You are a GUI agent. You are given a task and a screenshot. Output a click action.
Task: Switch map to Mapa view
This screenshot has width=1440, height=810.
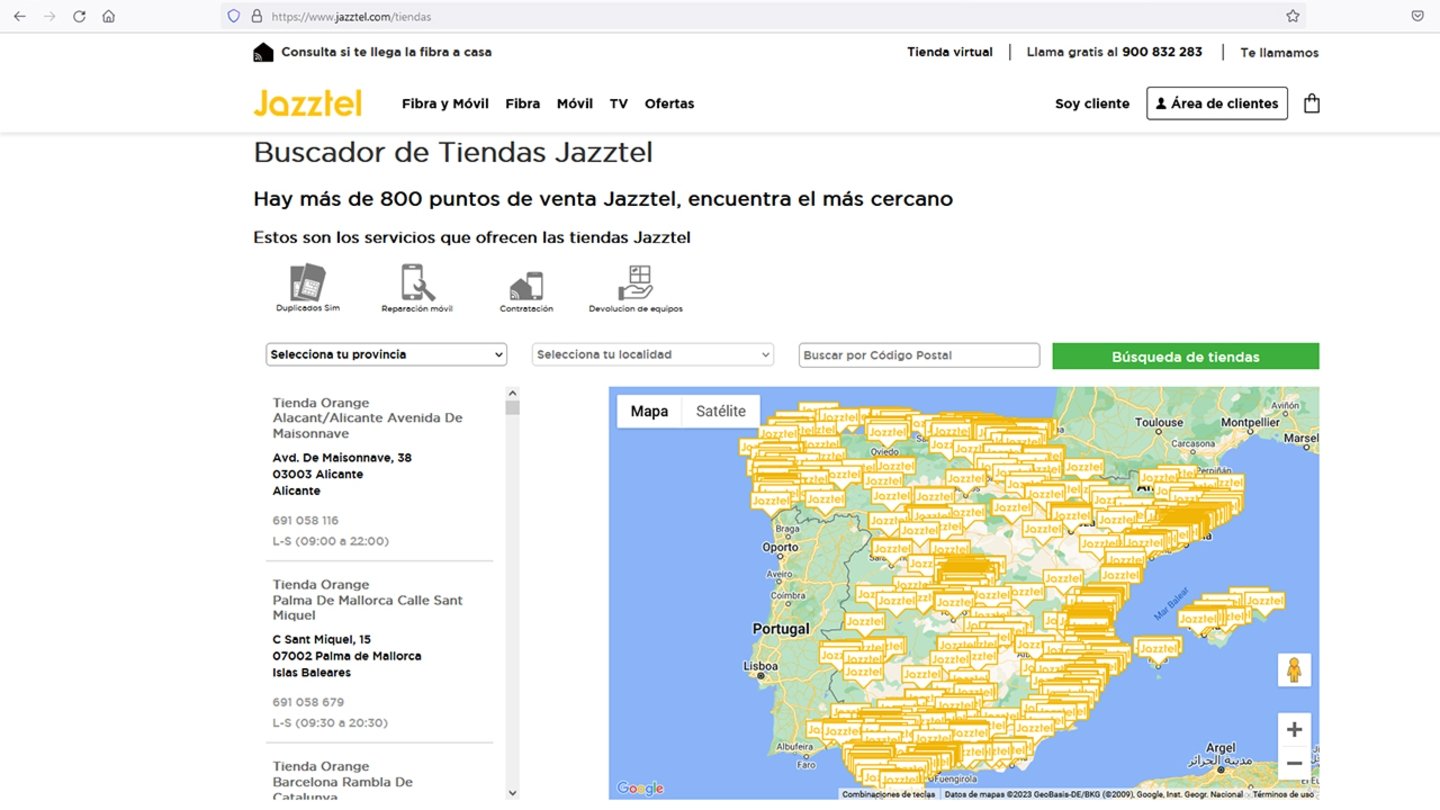649,411
